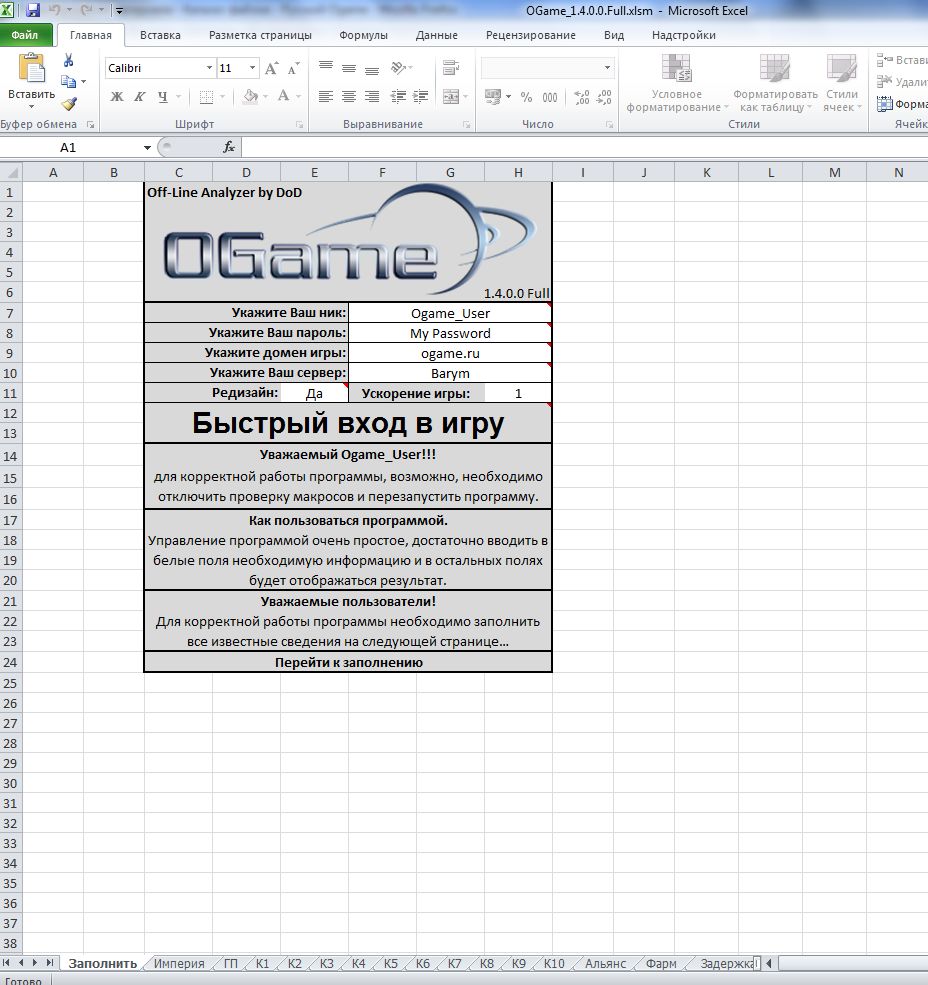
Task: Click the ogame.ru domain cell
Action: [450, 353]
